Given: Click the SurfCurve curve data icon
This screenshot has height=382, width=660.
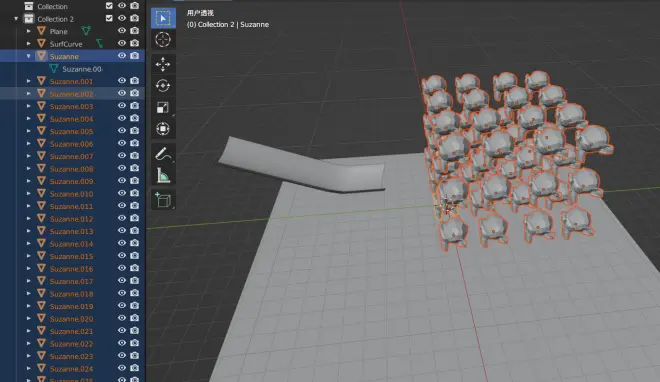Looking at the screenshot, I should pos(99,43).
